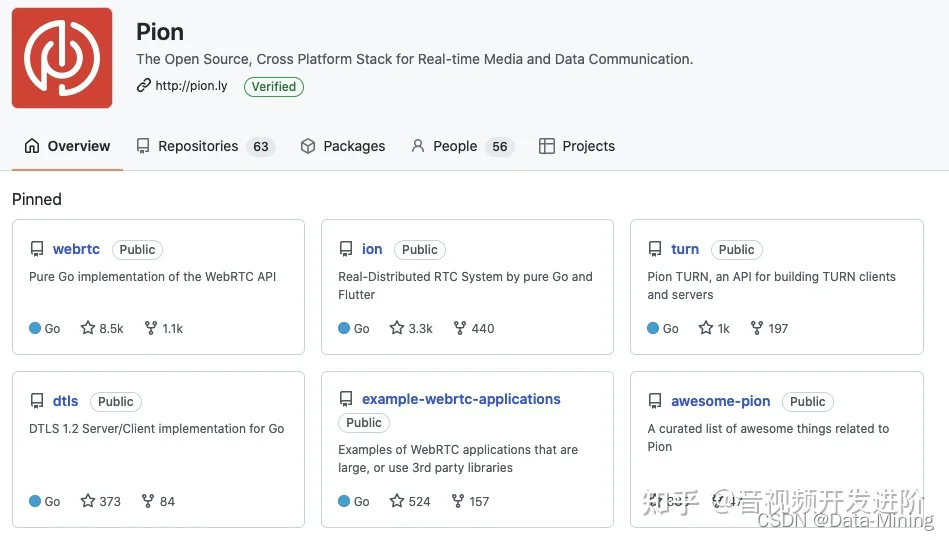The image size is (949, 540).
Task: Open the example-webrtc-applications repository
Action: pyautogui.click(x=461, y=399)
